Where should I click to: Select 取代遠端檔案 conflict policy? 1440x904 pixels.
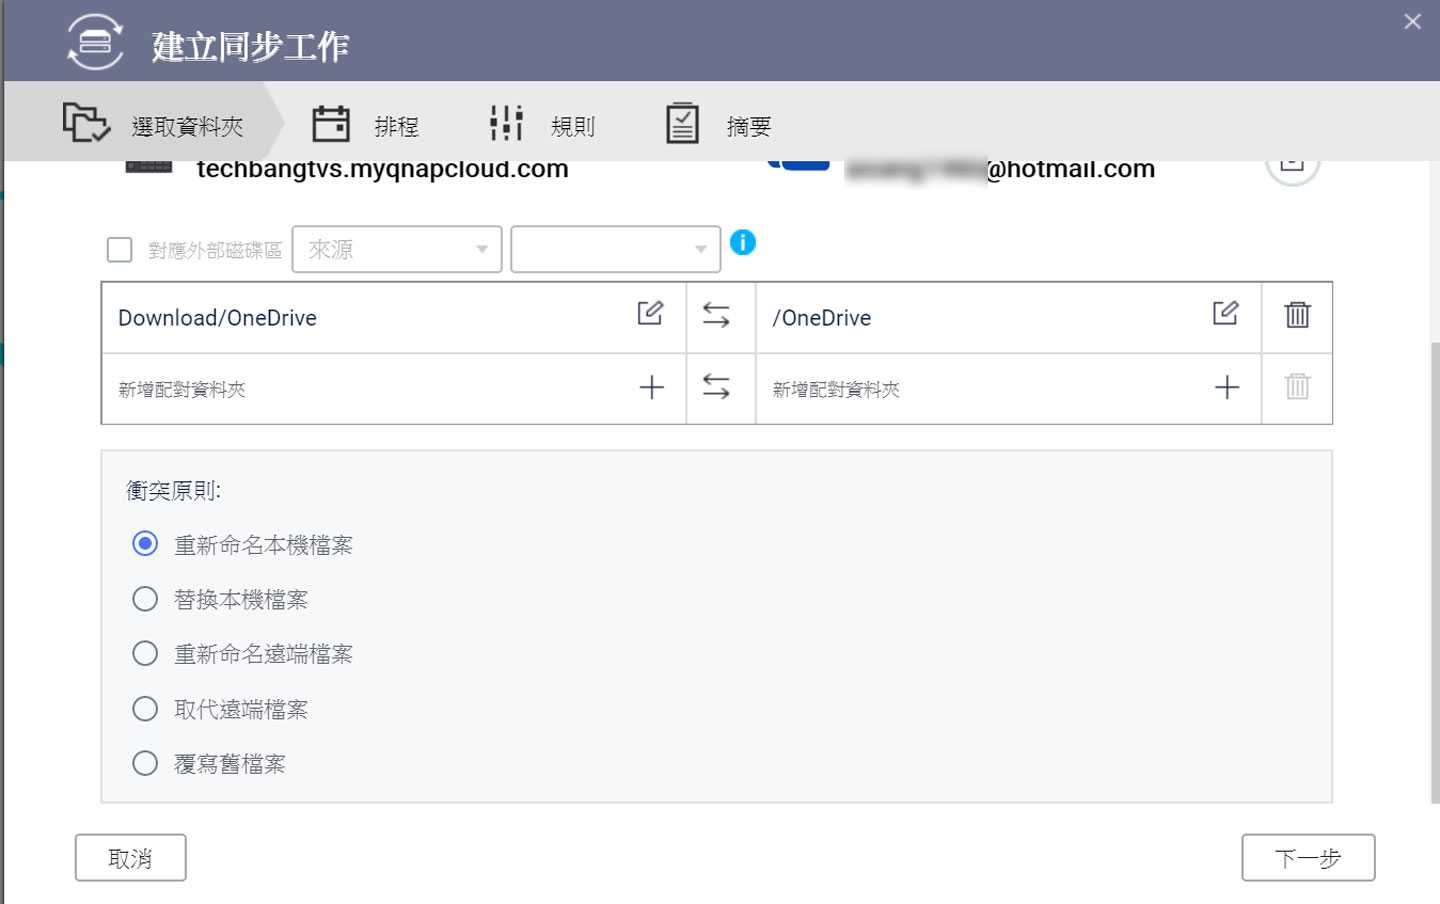145,709
